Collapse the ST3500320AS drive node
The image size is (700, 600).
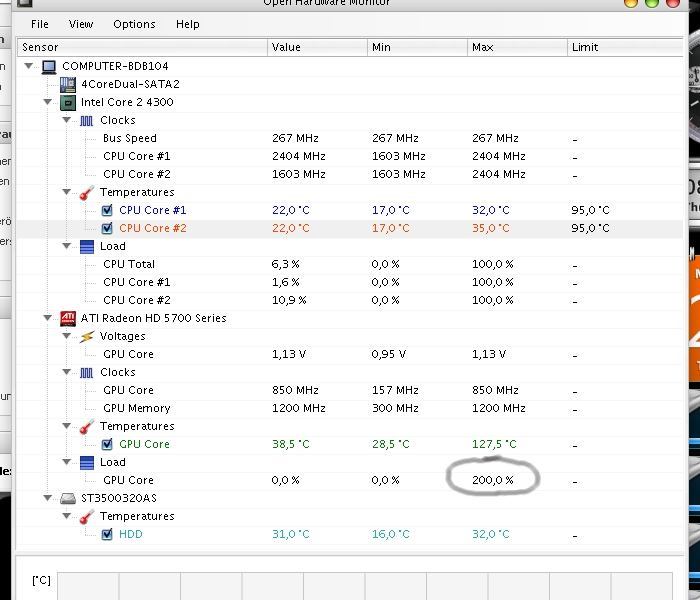[x=48, y=498]
